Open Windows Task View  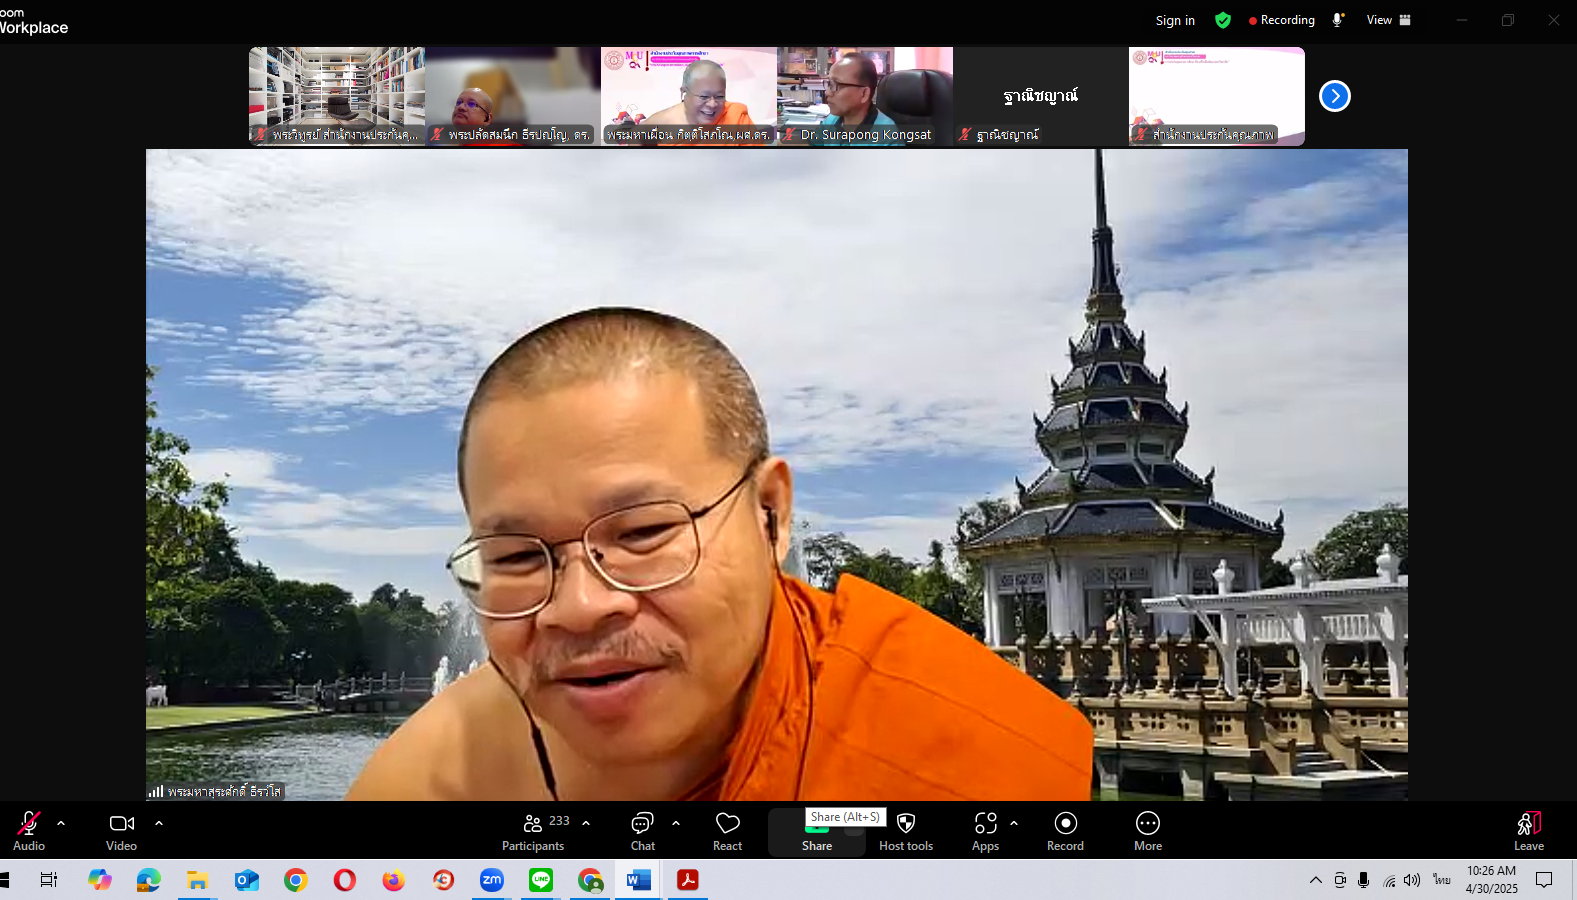pos(48,880)
